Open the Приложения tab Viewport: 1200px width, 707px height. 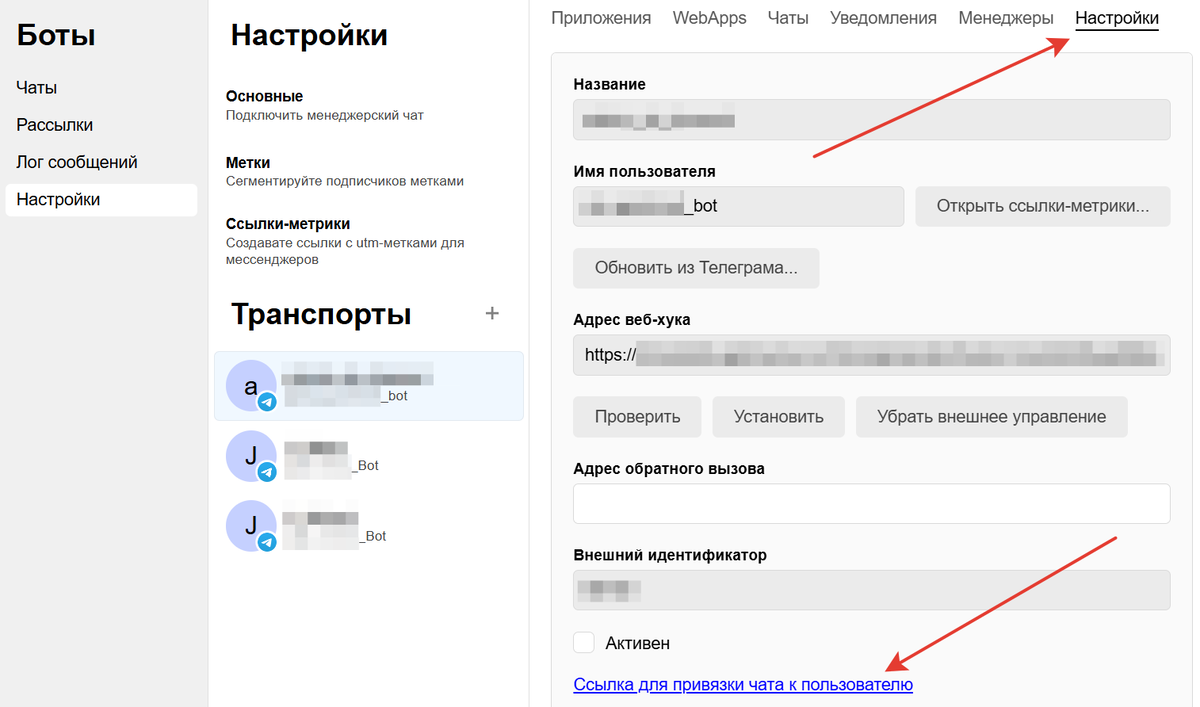click(x=601, y=18)
